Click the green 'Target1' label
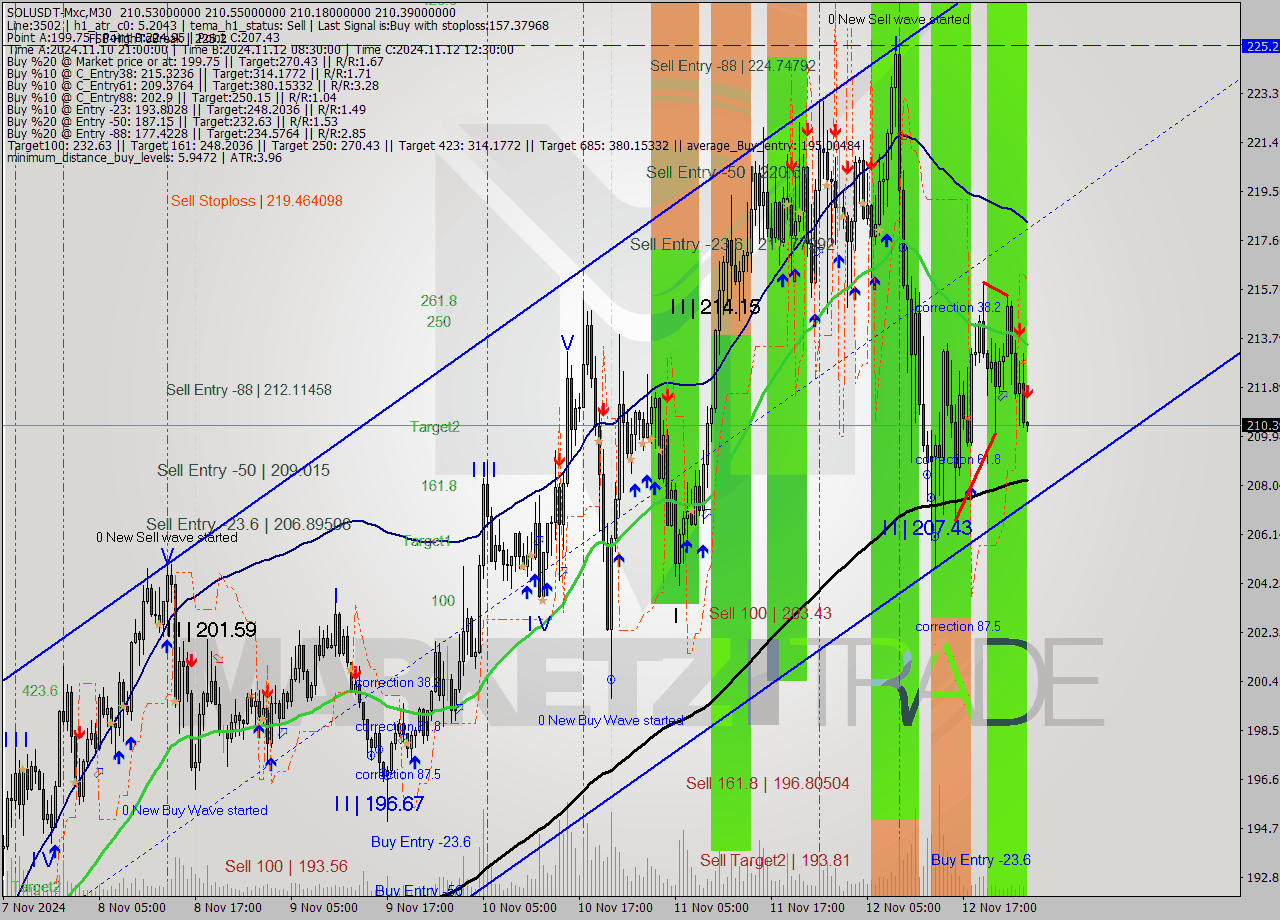The height and width of the screenshot is (920, 1280). 428,541
